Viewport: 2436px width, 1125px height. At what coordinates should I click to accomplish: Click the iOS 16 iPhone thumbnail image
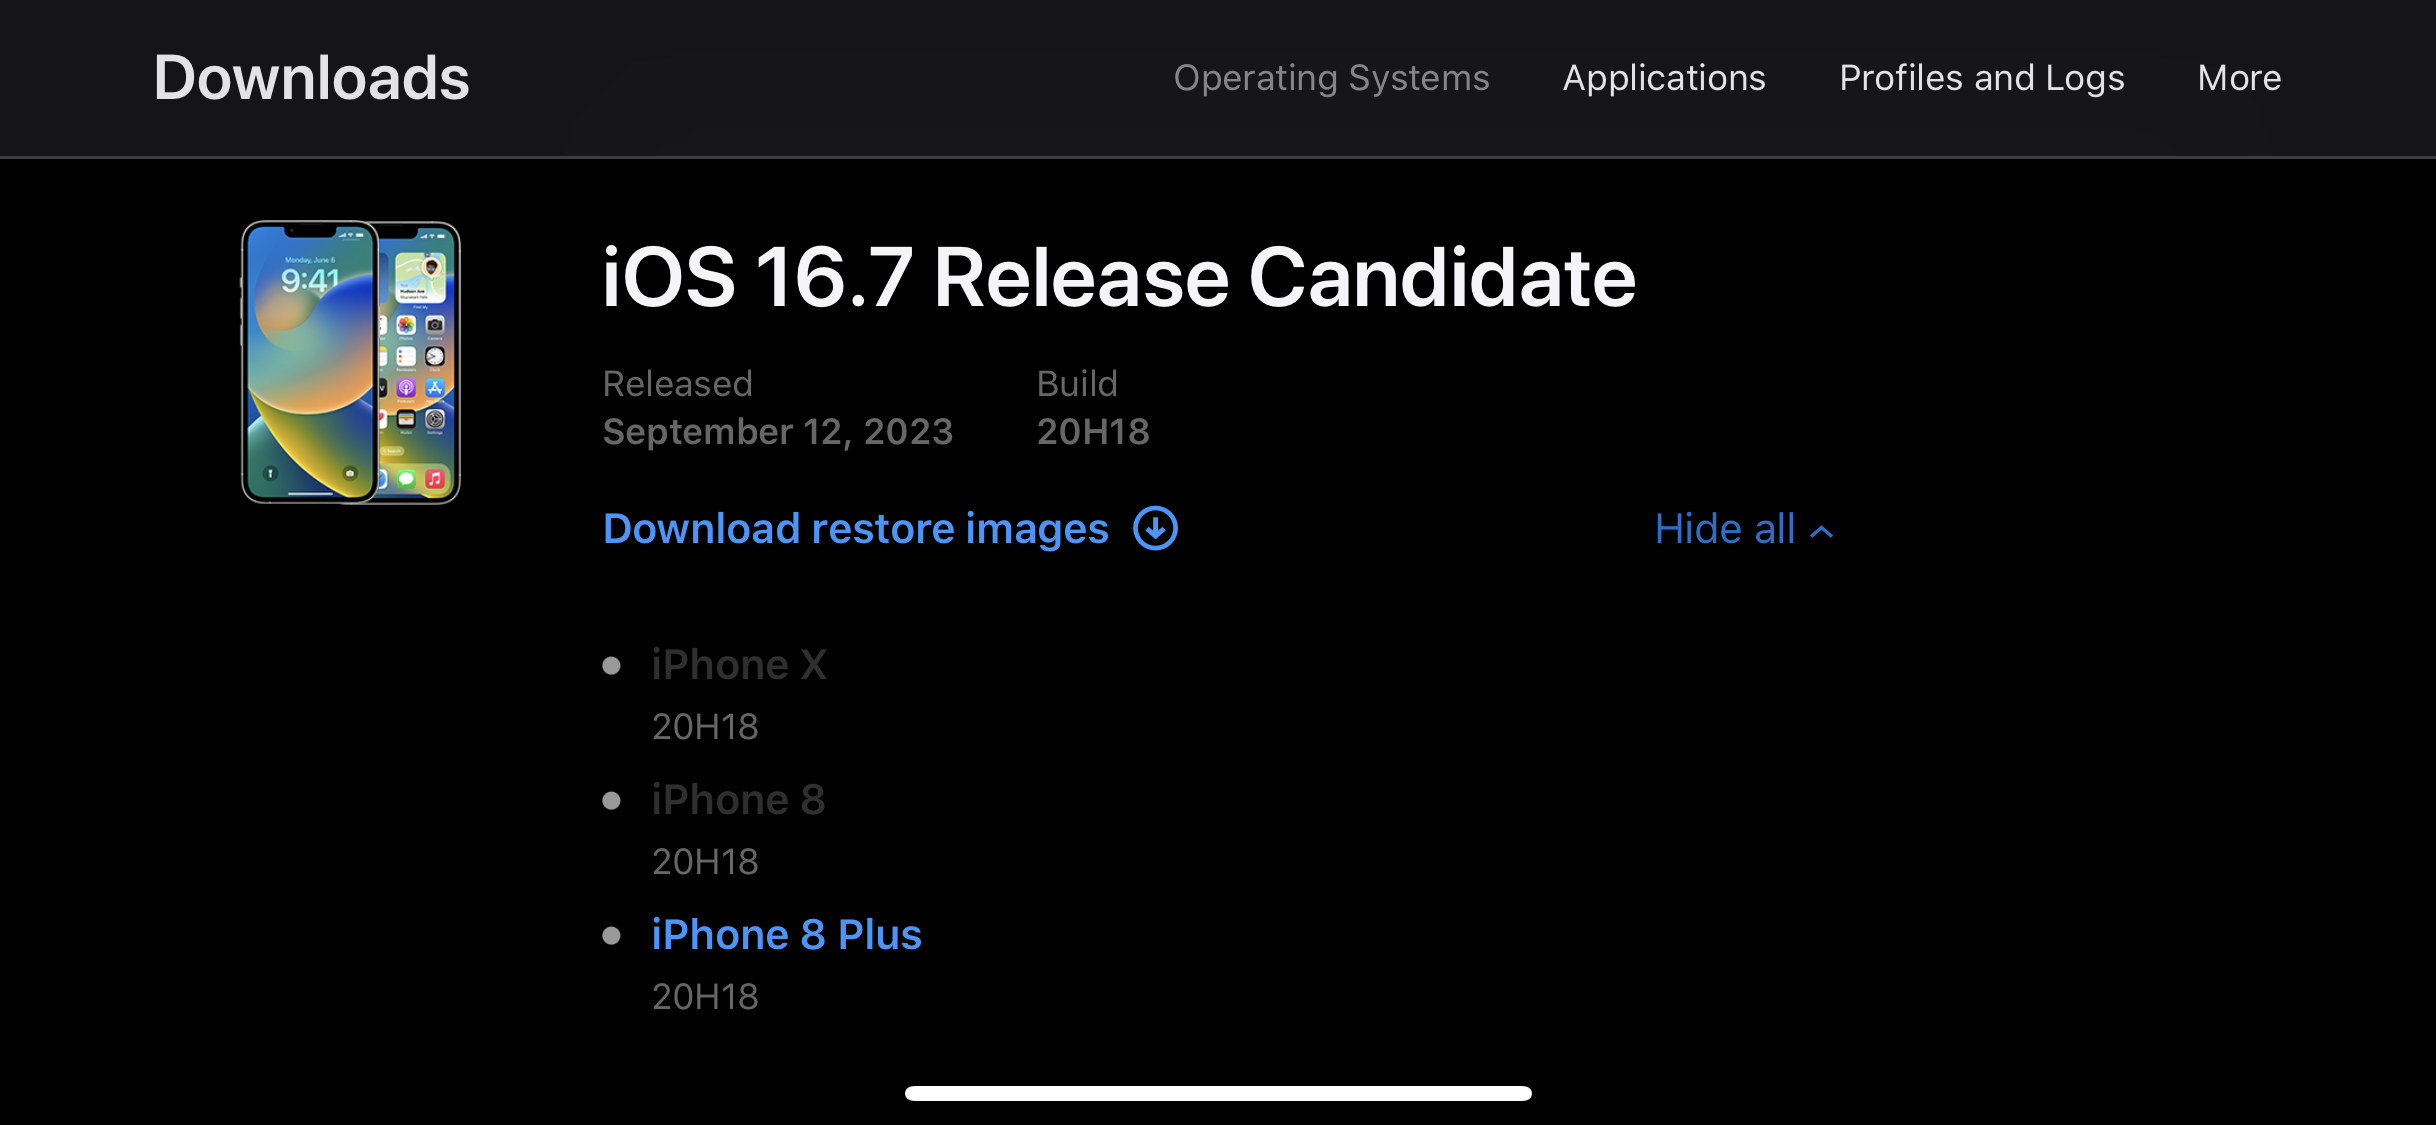[350, 362]
